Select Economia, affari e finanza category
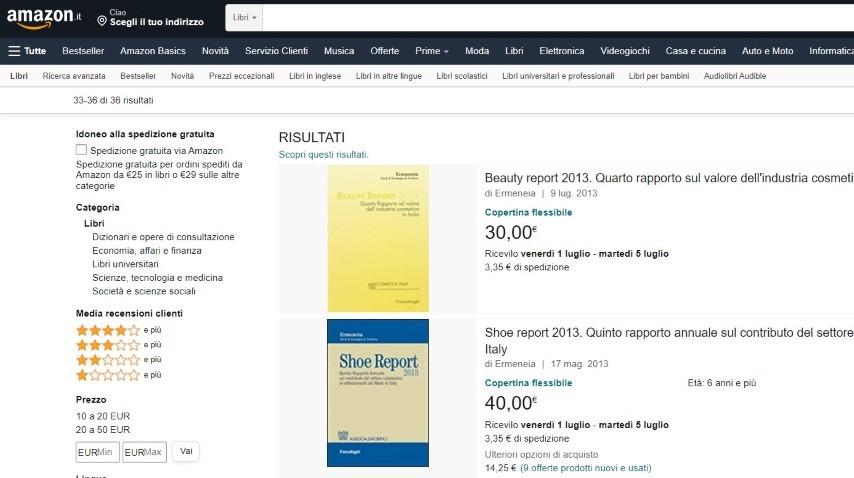 point(147,250)
